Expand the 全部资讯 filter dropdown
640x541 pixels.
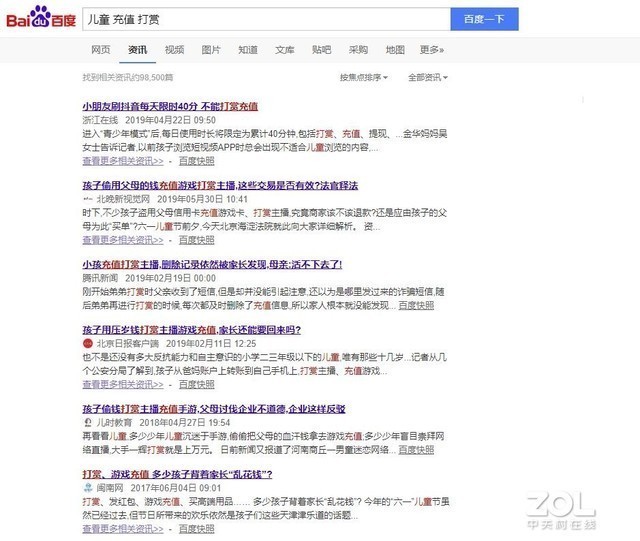[x=428, y=77]
